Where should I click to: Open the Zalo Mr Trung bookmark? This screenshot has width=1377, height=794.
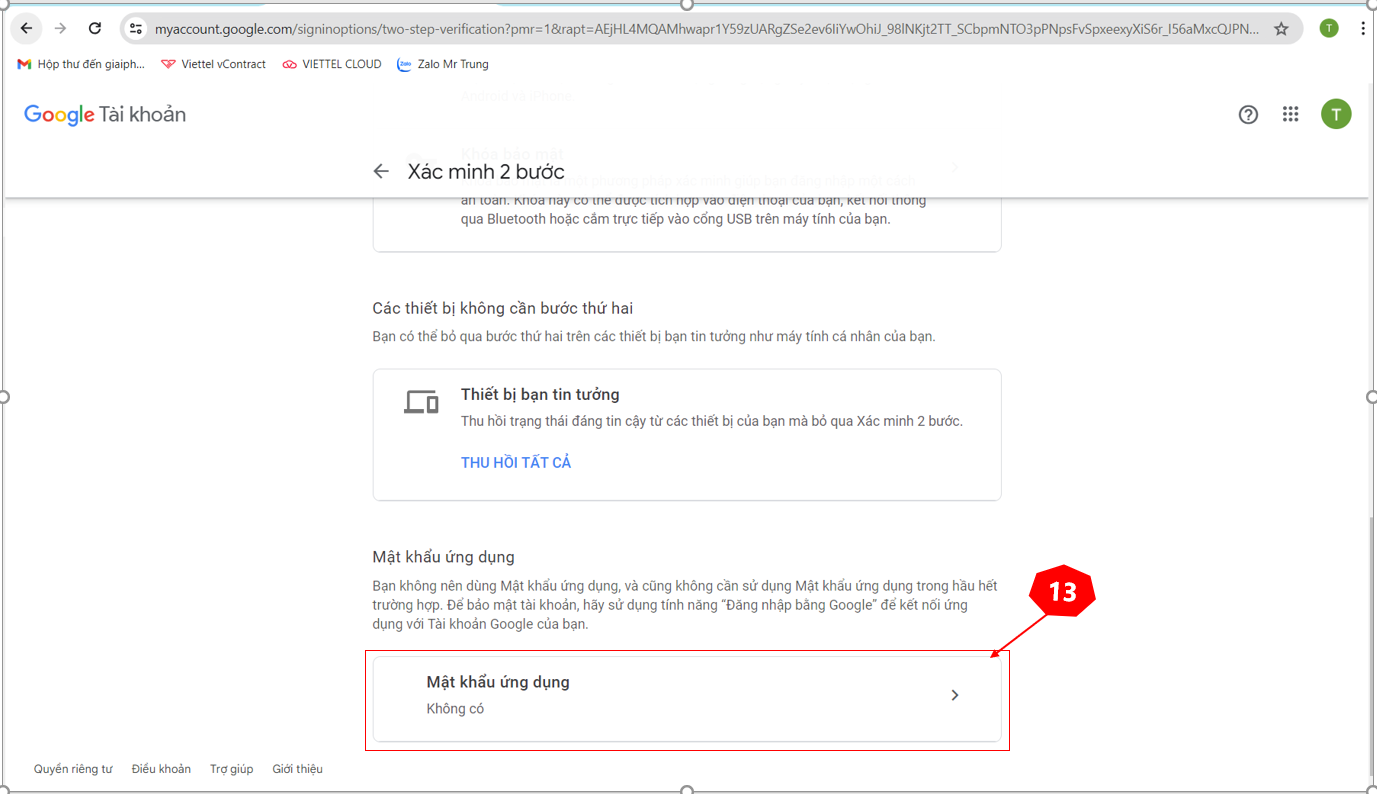pyautogui.click(x=442, y=63)
